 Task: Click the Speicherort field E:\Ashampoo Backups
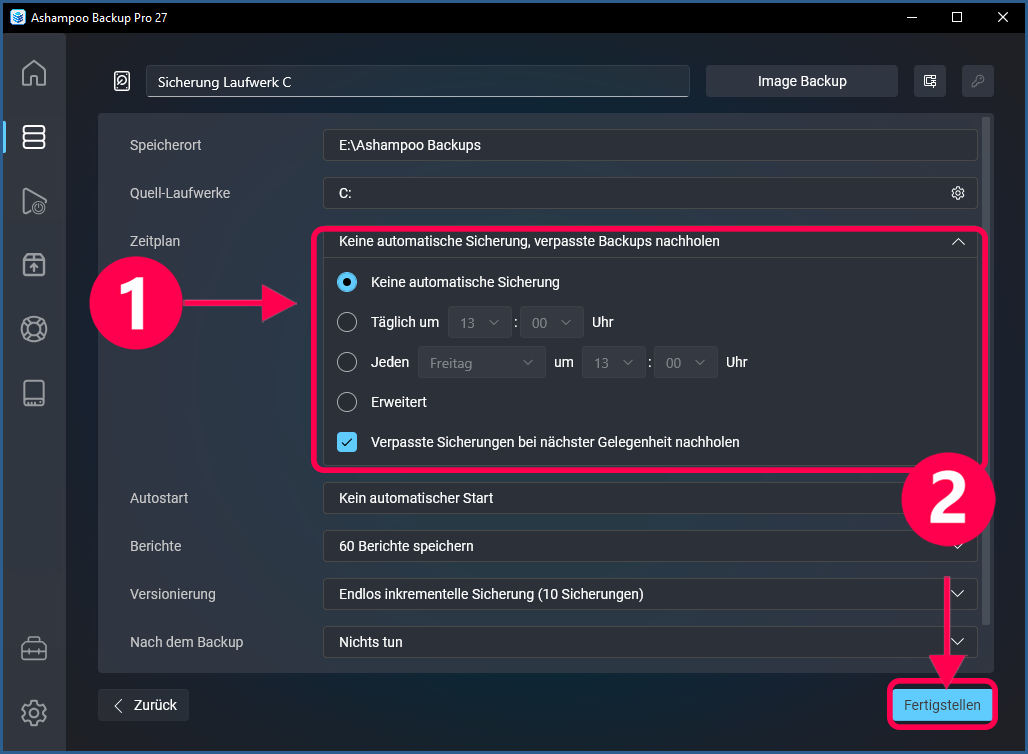coord(650,146)
